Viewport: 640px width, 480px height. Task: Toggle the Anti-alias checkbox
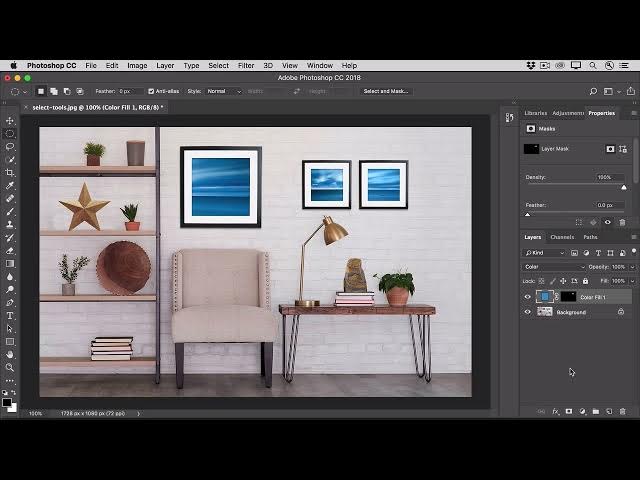point(151,91)
